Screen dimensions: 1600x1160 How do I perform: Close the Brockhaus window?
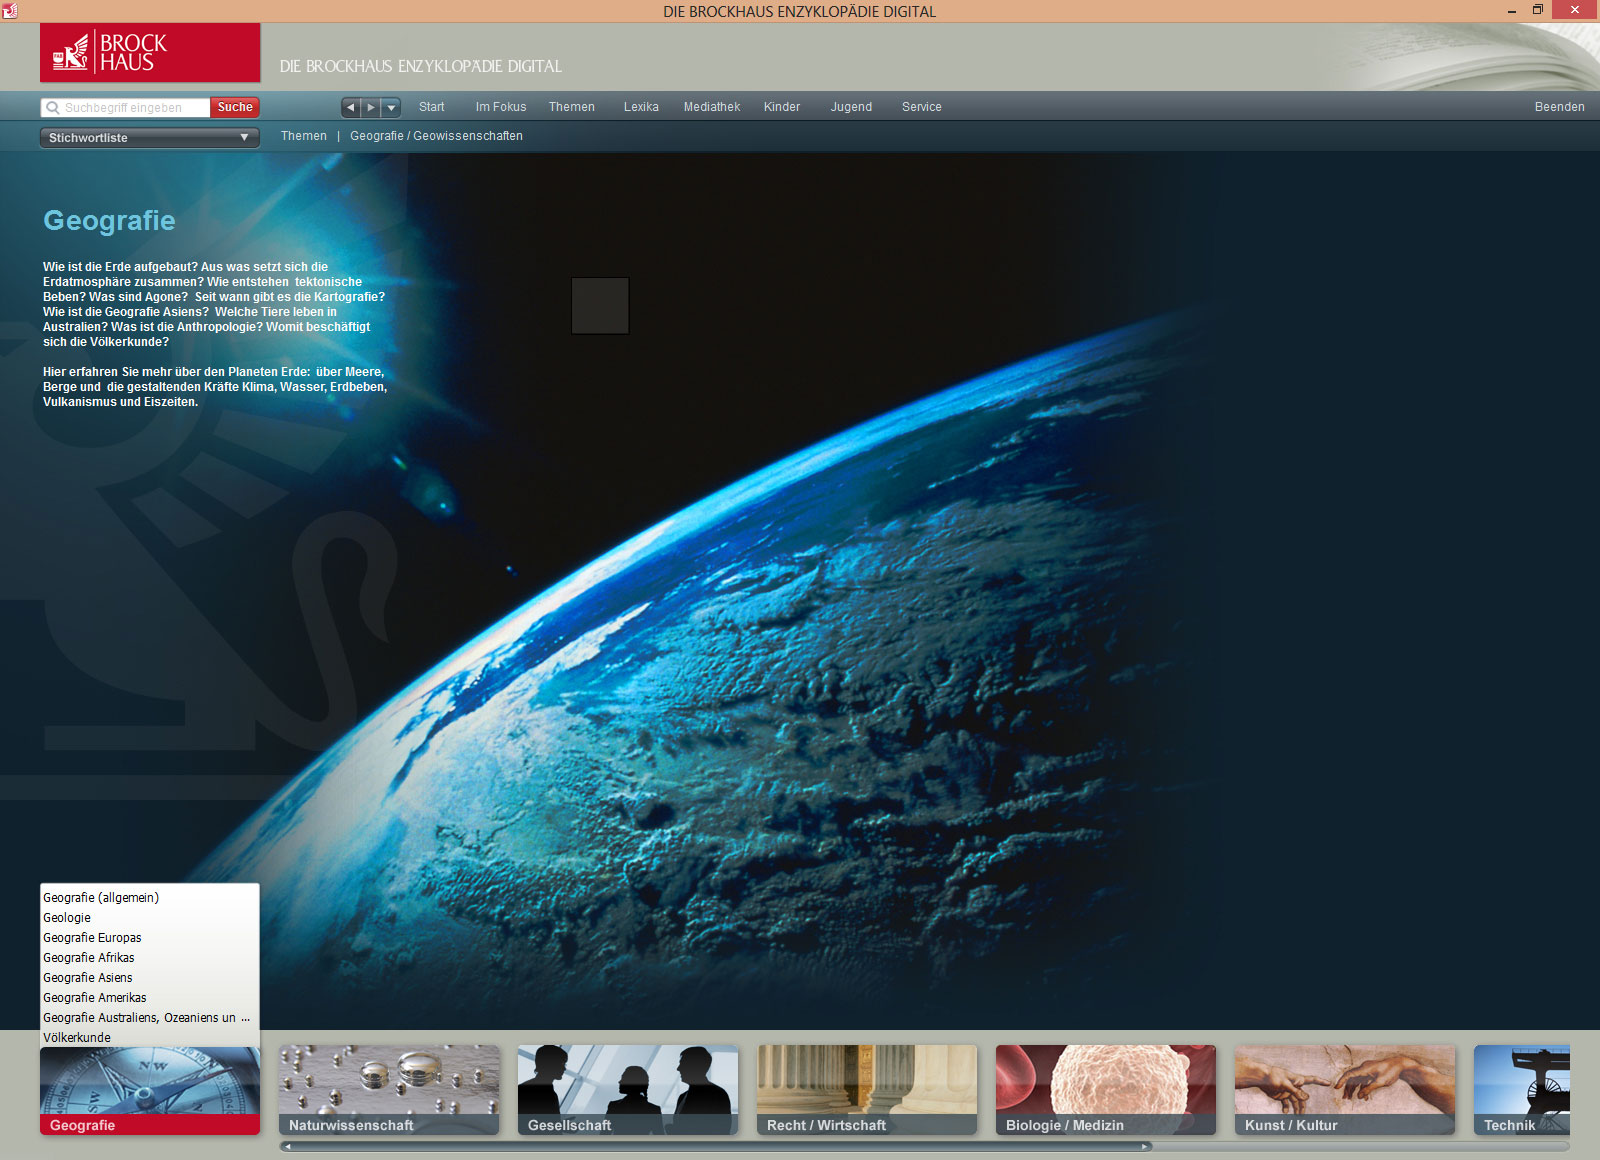tap(1575, 10)
